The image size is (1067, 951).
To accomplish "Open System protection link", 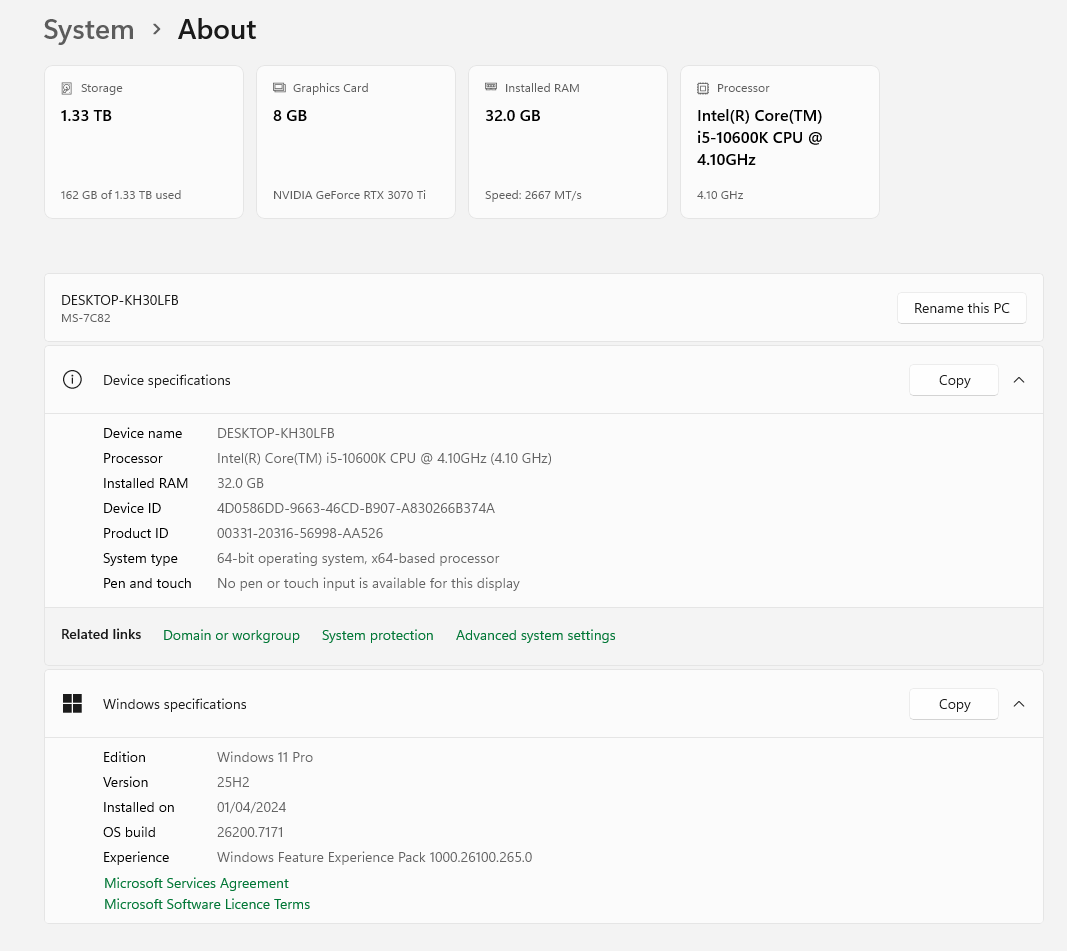I will 377,635.
